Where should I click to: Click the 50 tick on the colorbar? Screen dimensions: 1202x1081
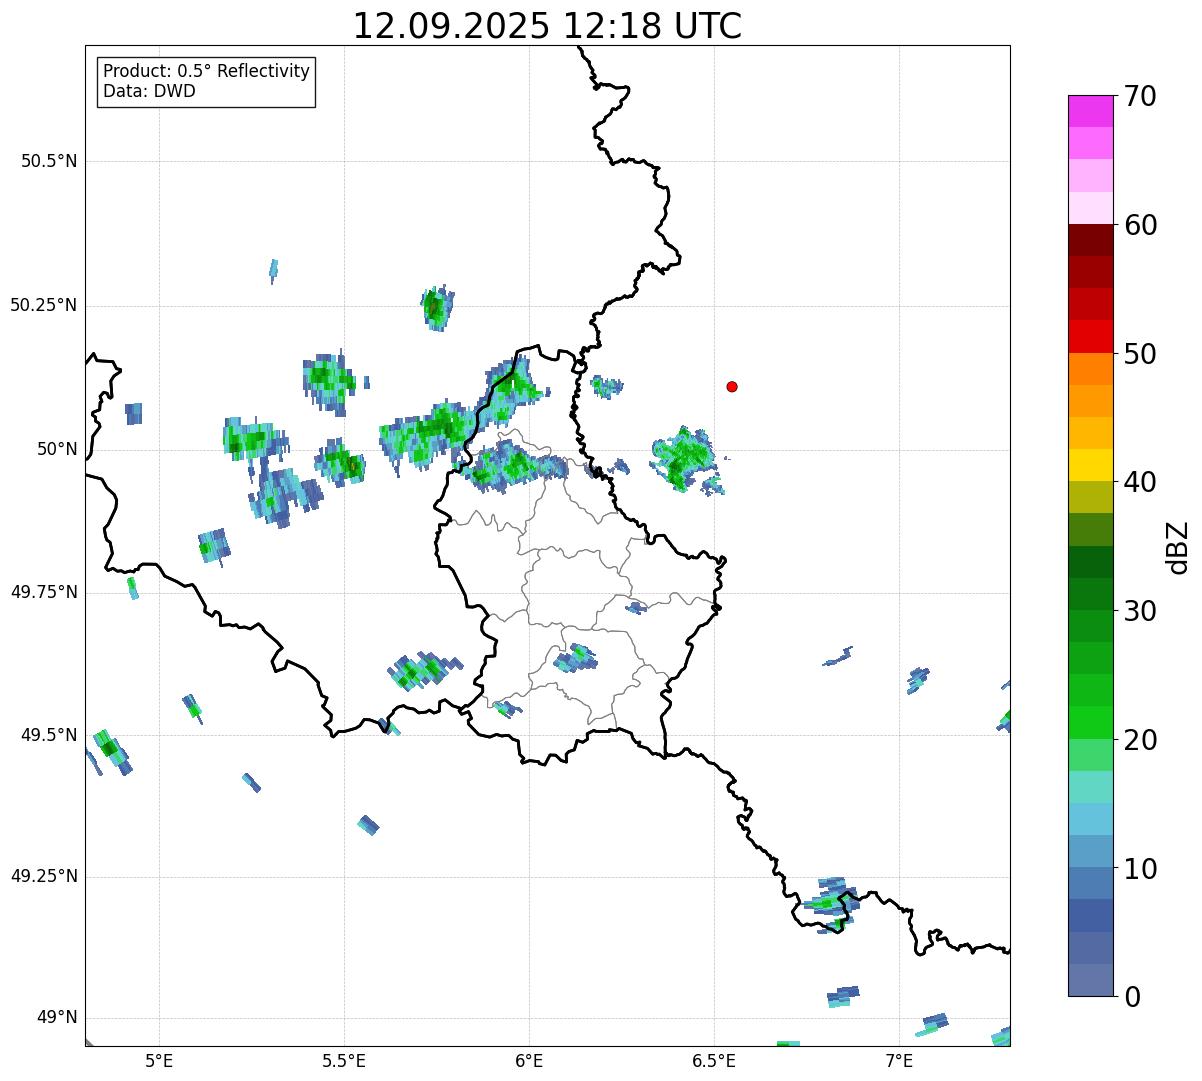coord(1140,354)
